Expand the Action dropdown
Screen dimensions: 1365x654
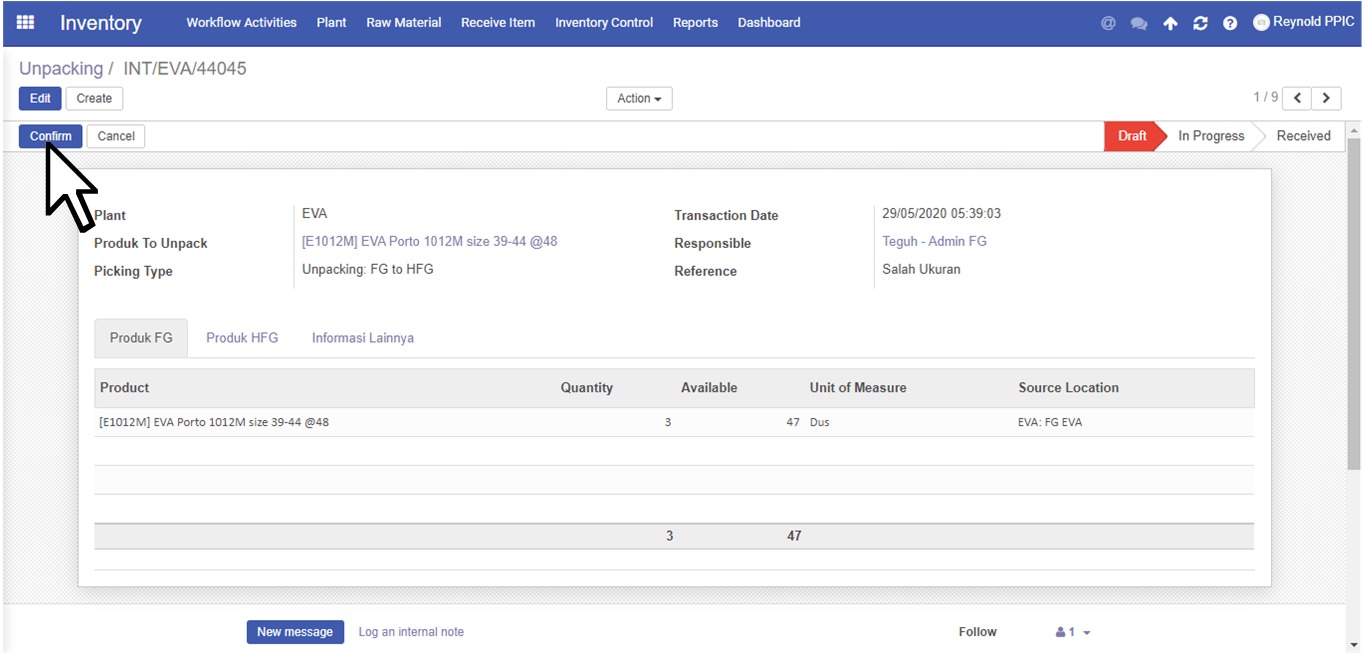[639, 98]
